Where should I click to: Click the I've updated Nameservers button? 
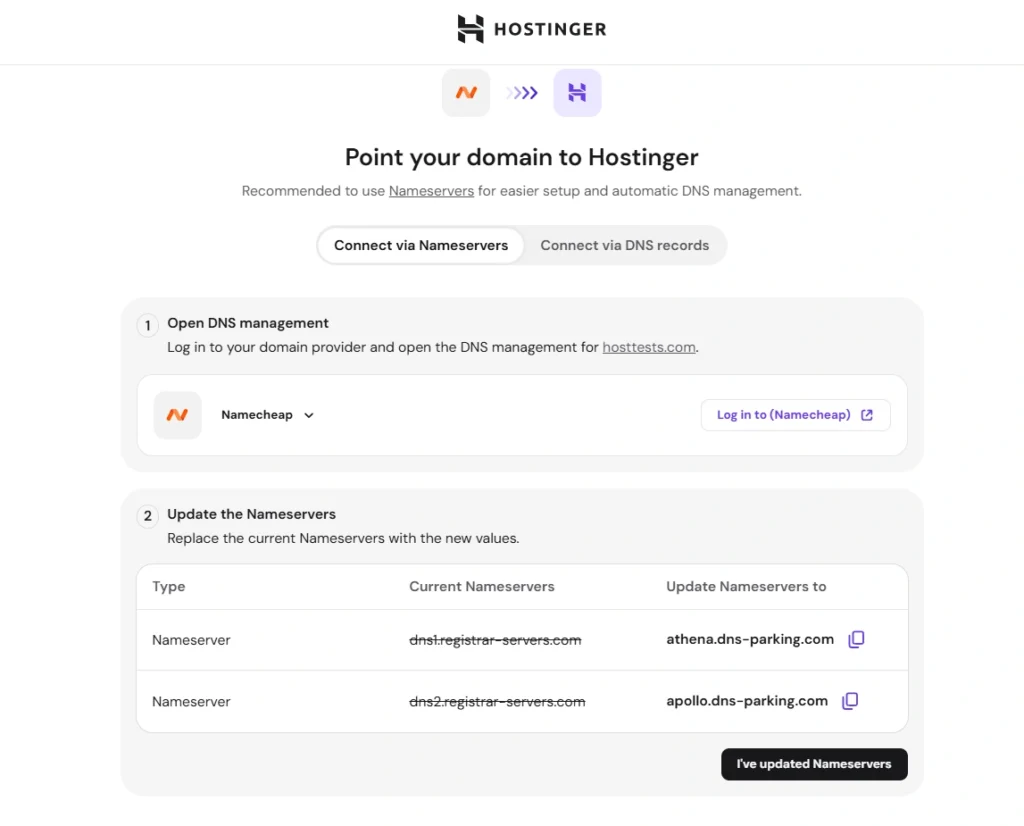point(813,764)
